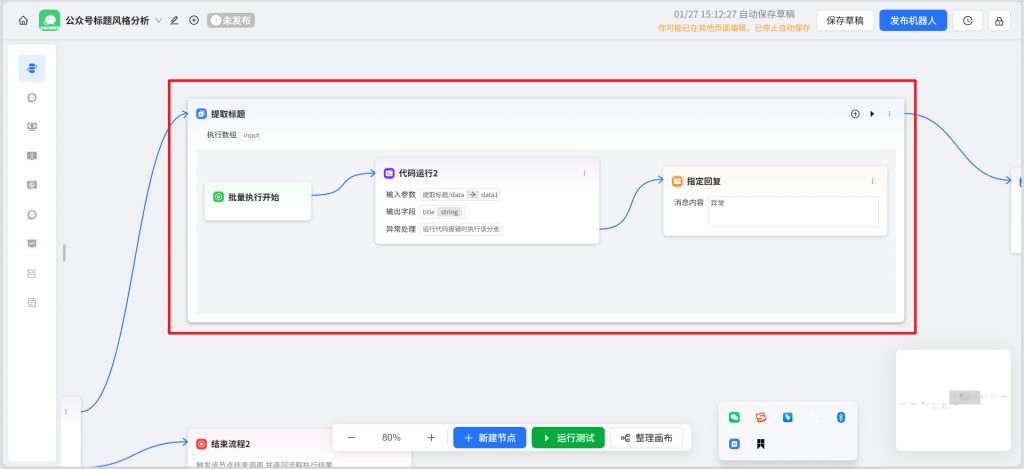Open the monitor-shaped sidebar icon
This screenshot has width=1024, height=469.
(32, 127)
